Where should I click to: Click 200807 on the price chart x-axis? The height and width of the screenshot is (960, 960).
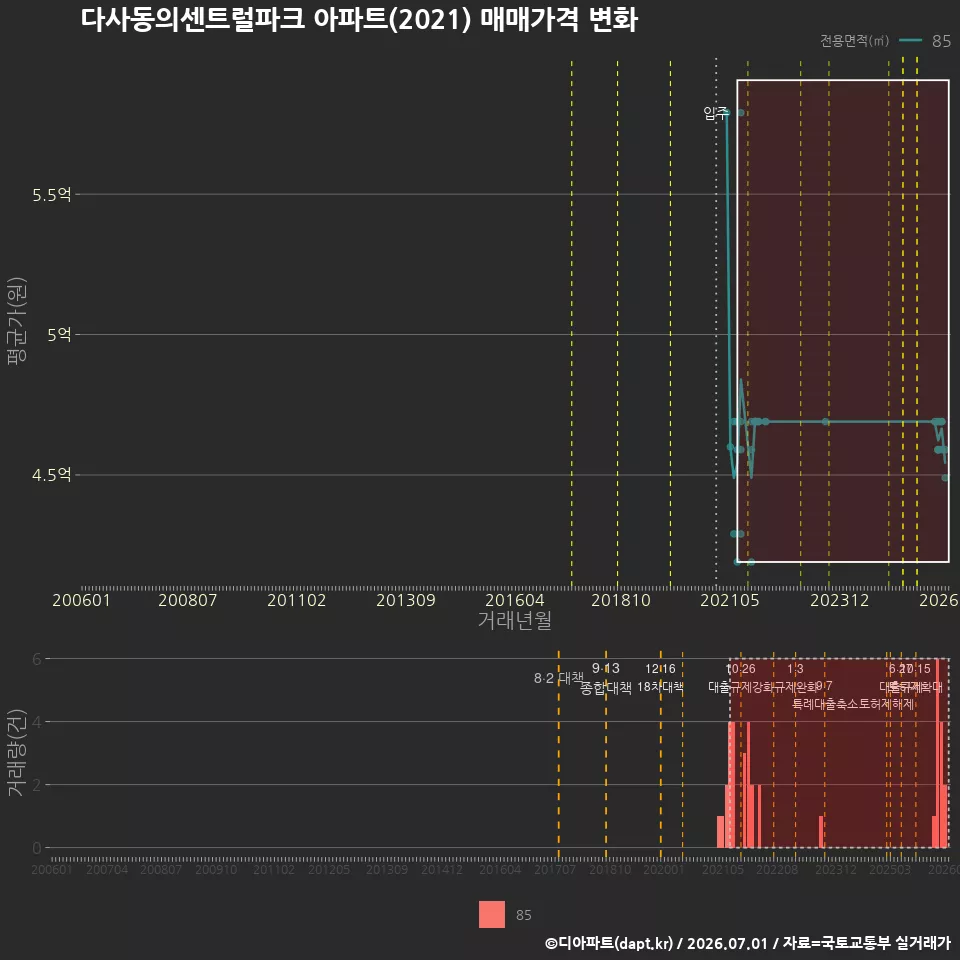click(187, 600)
